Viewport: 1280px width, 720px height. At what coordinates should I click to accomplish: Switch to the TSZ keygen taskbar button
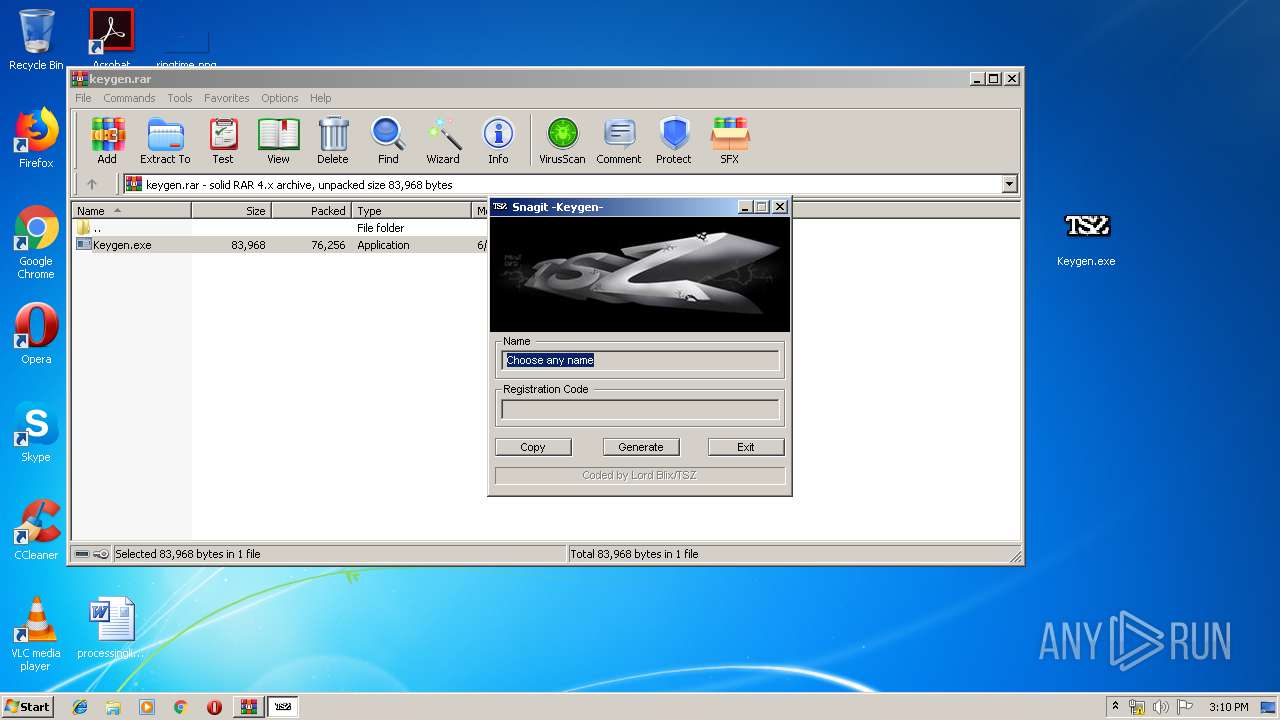[283, 707]
